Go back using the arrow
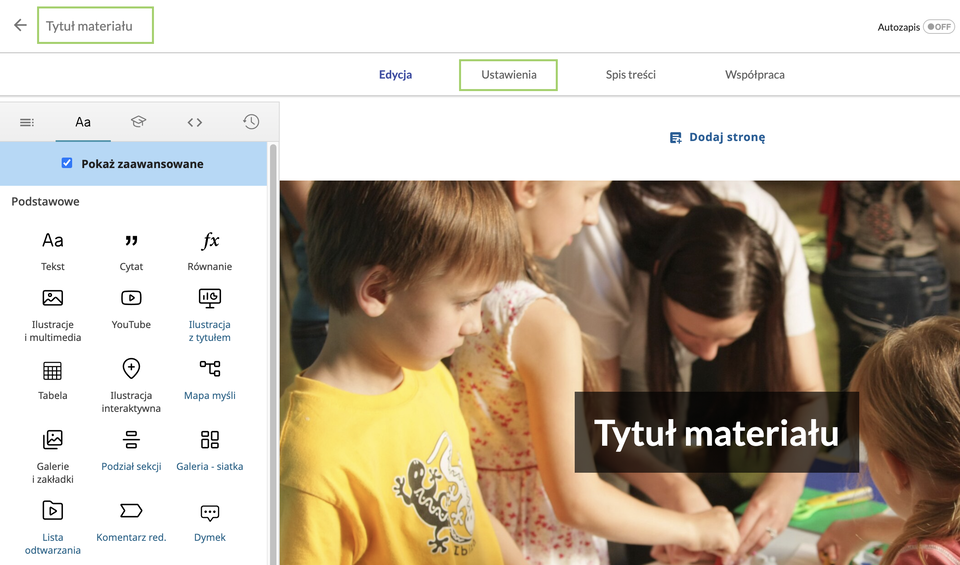Viewport: 960px width, 565px height. pyautogui.click(x=20, y=25)
